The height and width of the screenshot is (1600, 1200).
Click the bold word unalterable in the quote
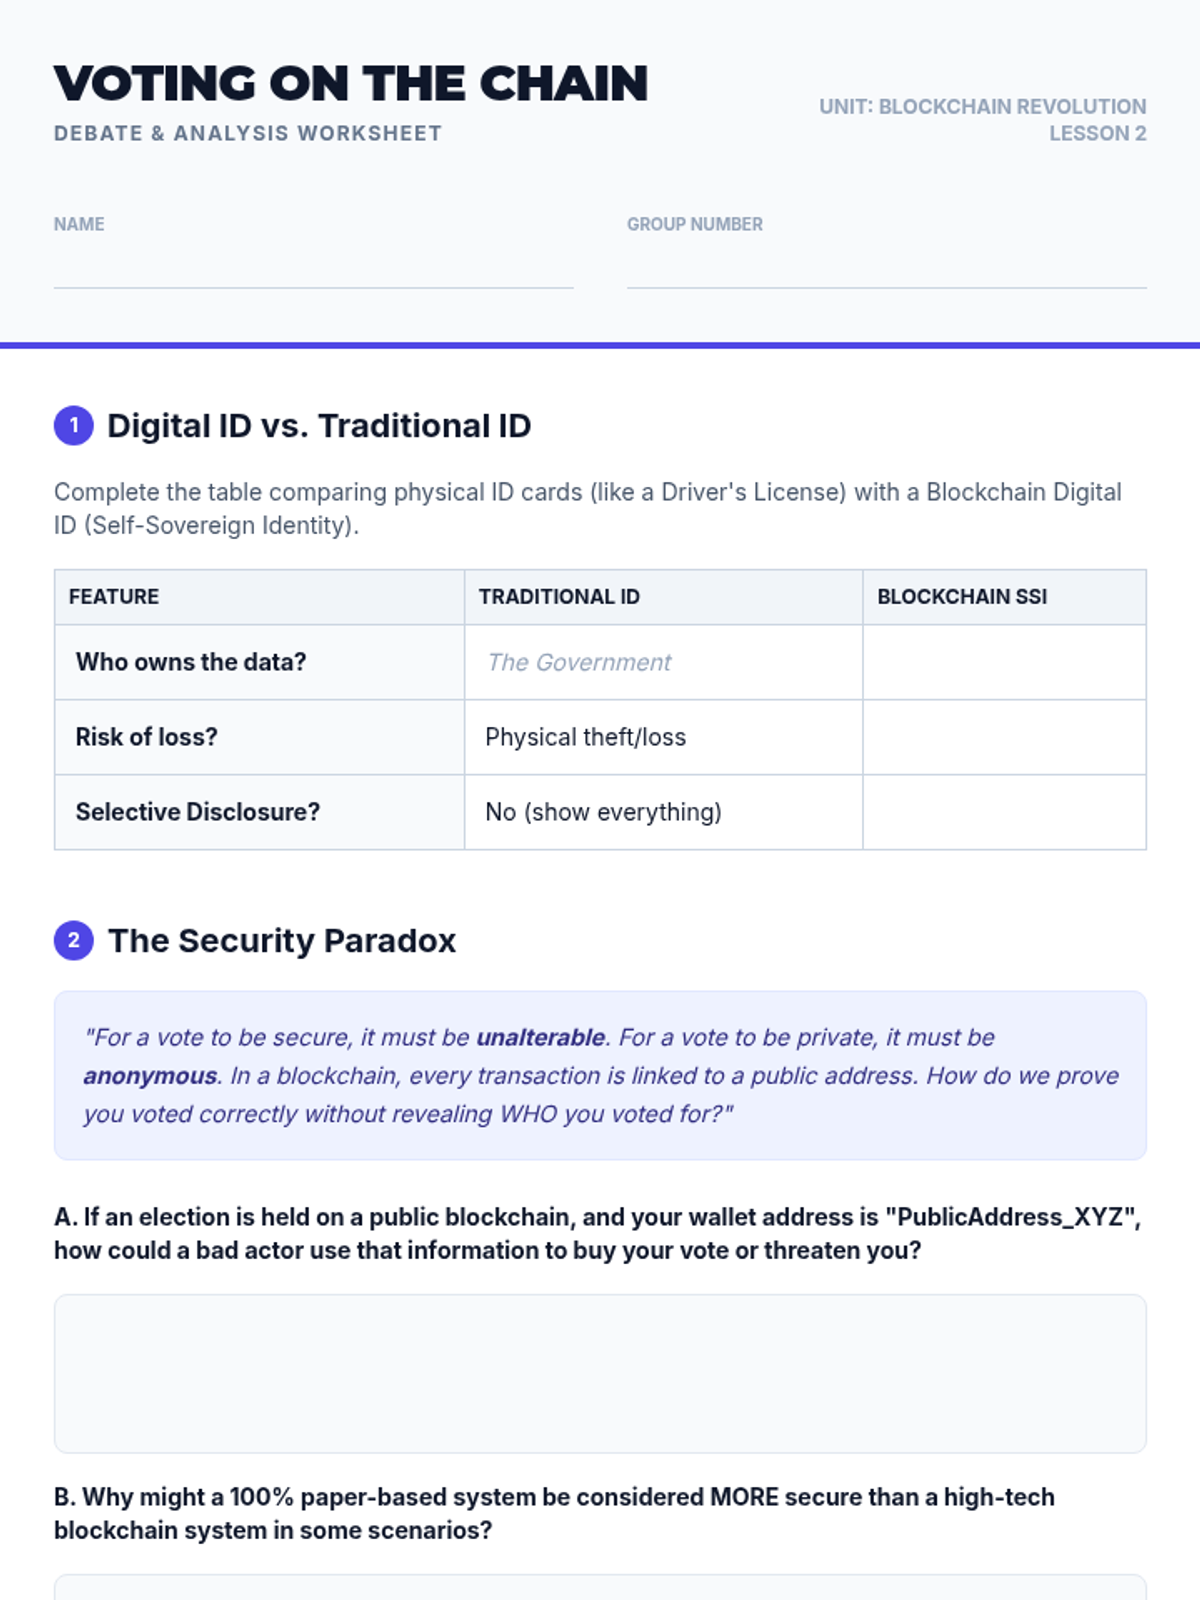[540, 1038]
